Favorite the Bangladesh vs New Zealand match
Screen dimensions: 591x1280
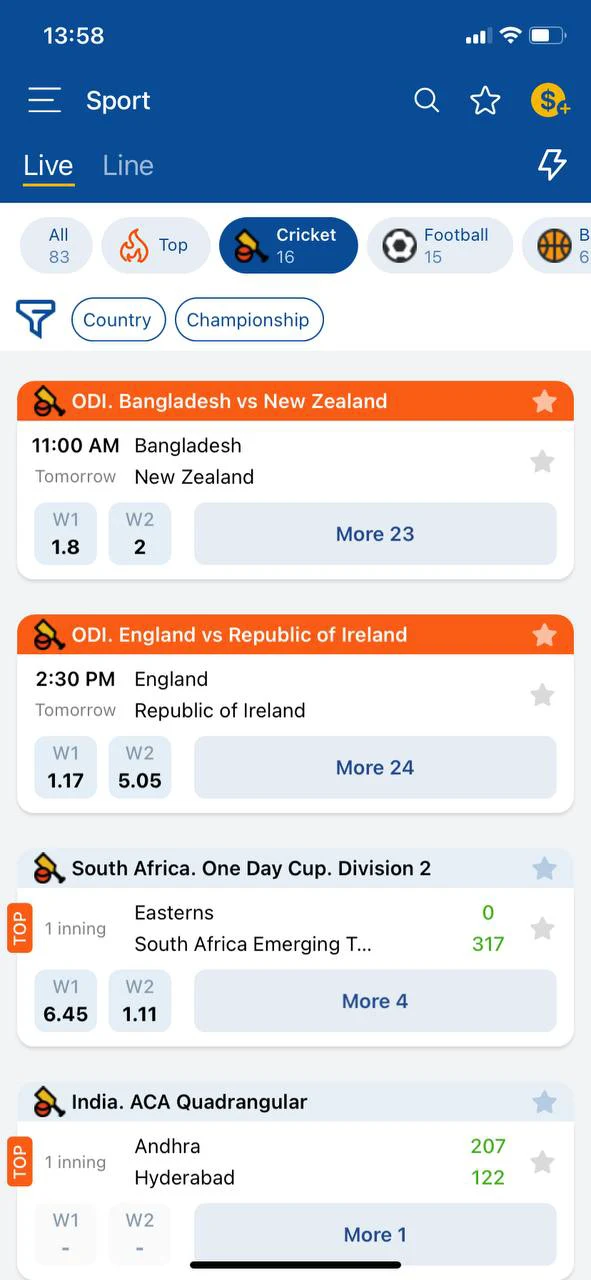click(x=543, y=461)
